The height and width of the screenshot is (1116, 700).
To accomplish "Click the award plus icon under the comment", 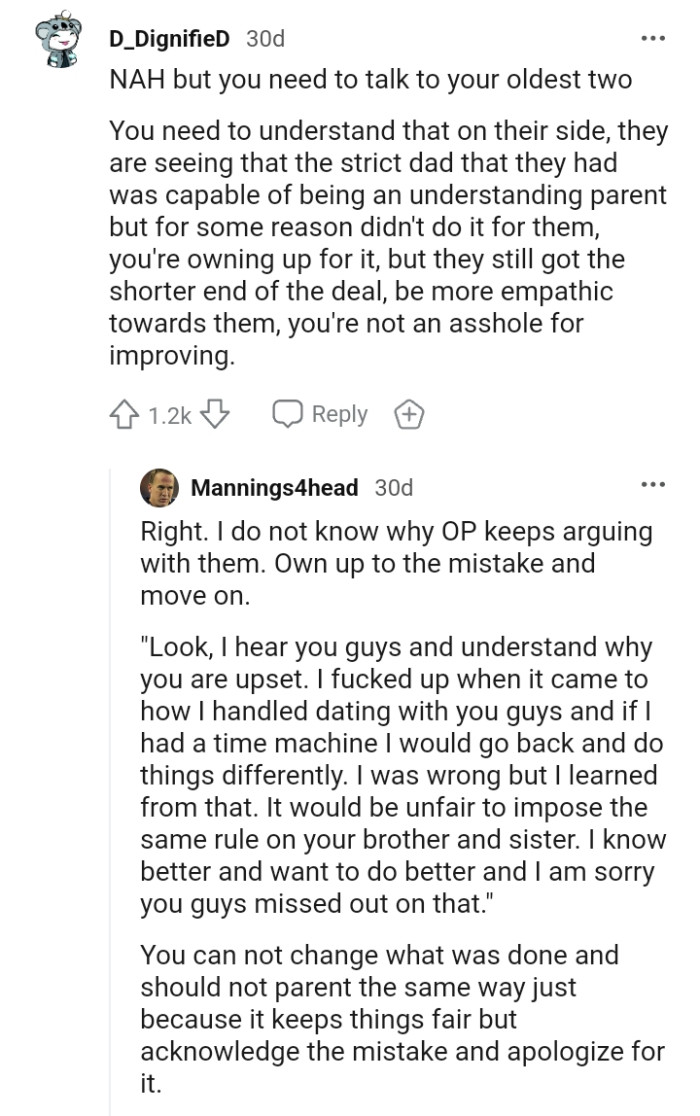I will [x=410, y=413].
